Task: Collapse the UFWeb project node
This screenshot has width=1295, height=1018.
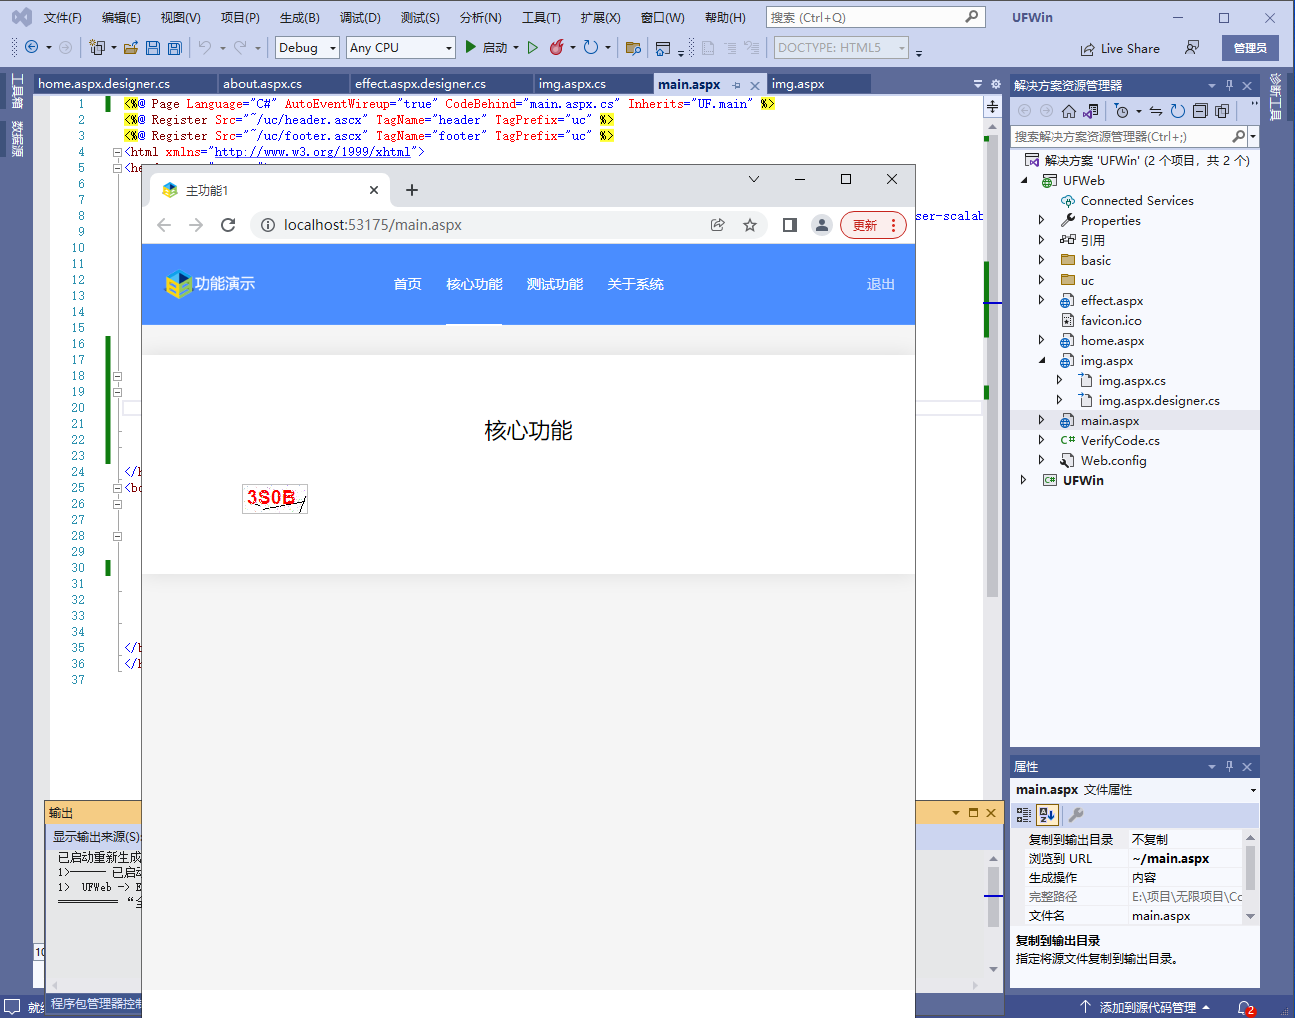Action: 1023,180
